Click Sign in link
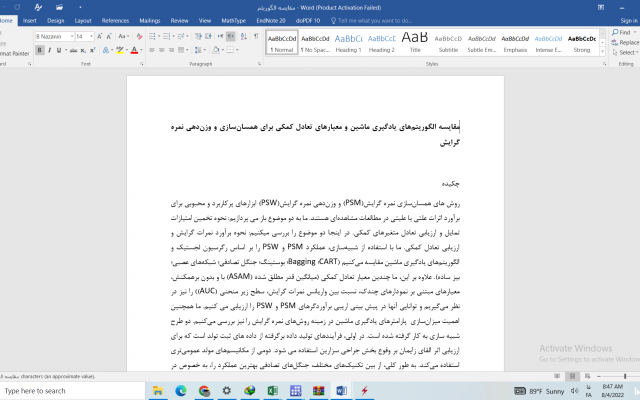This screenshot has width=640, height=400. point(629,20)
